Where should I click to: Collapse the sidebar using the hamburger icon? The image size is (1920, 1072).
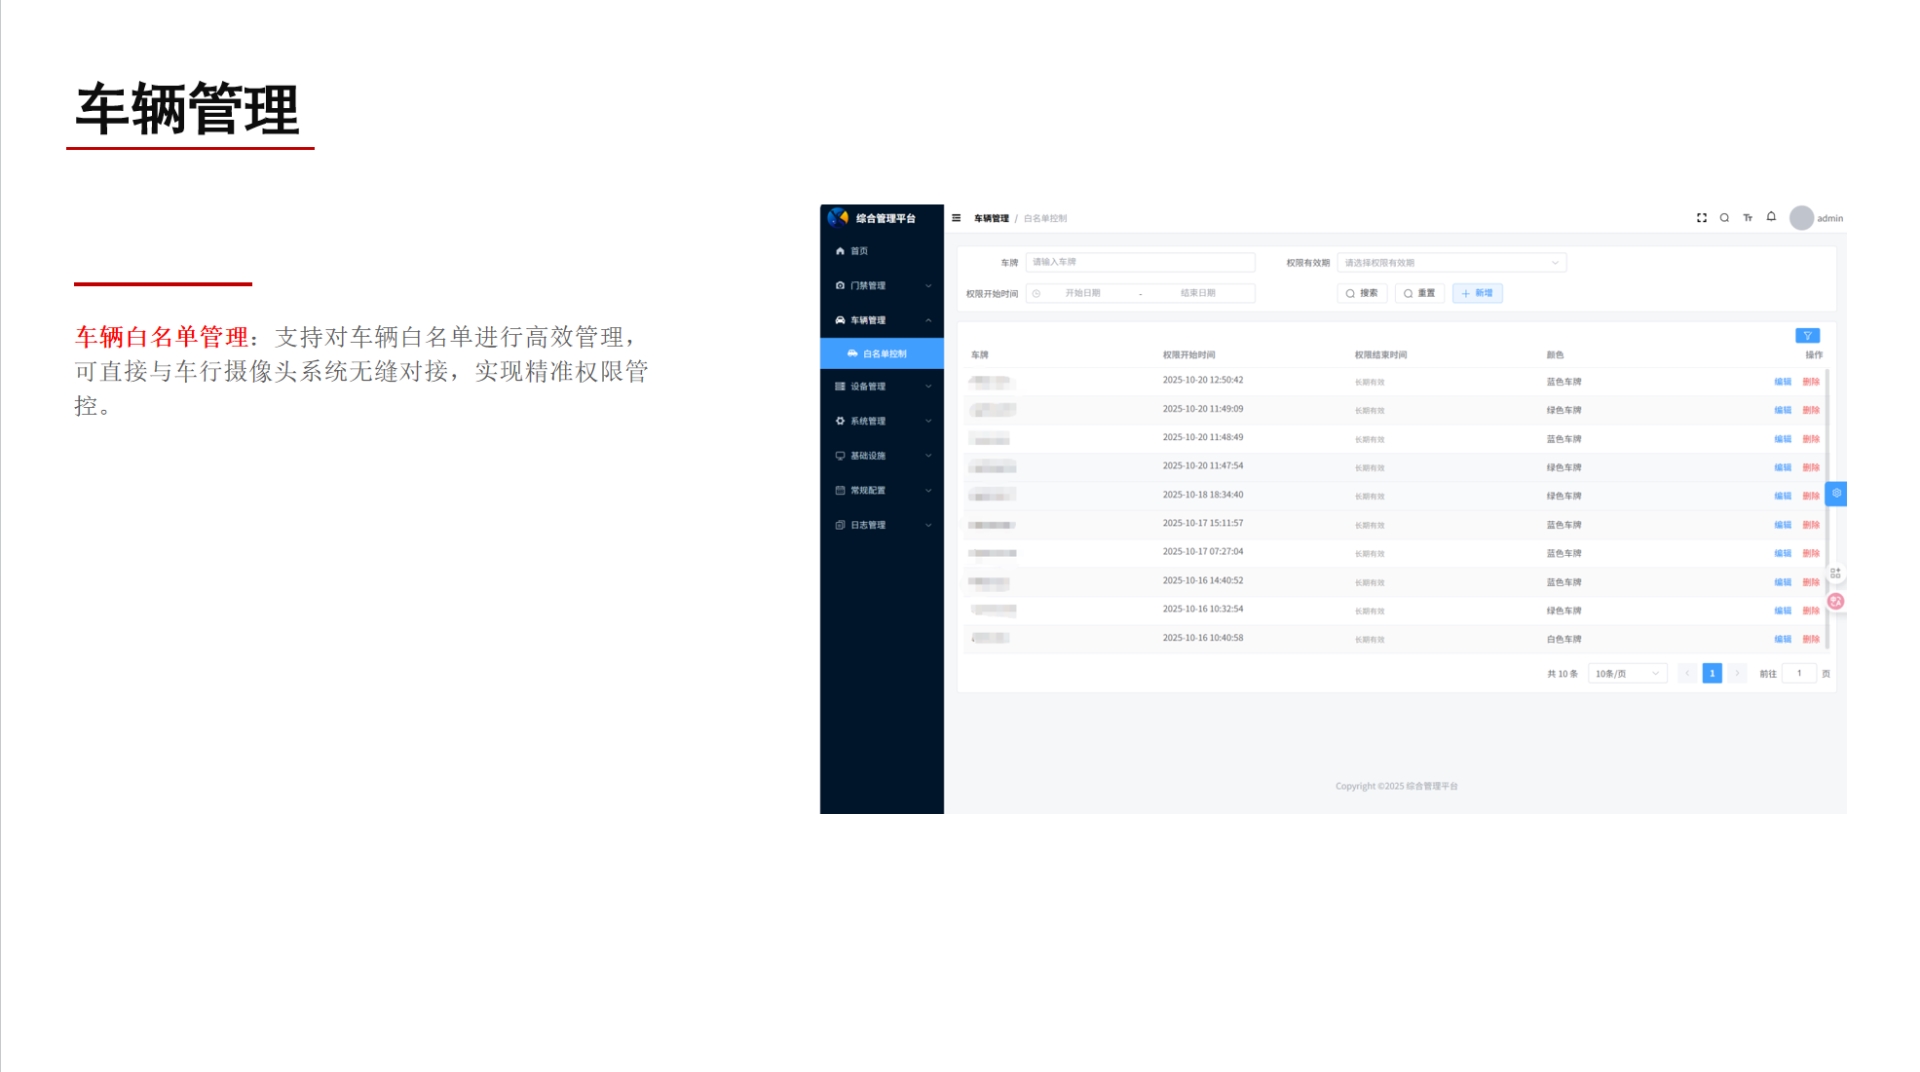958,217
